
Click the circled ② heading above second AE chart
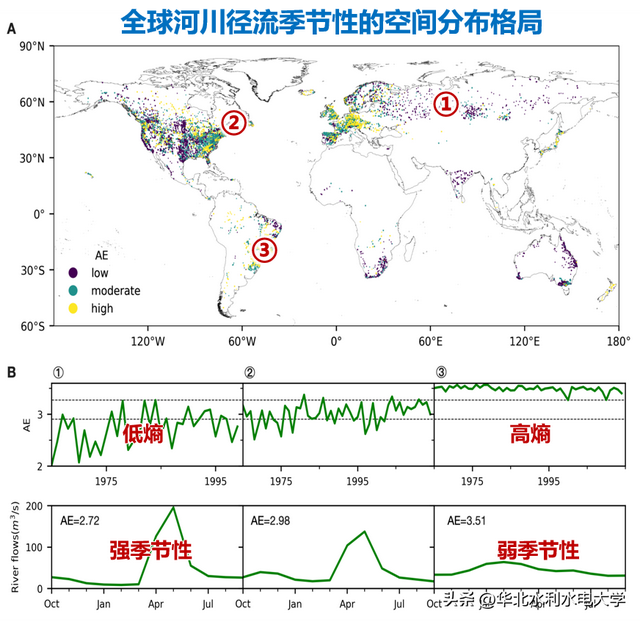250,373
